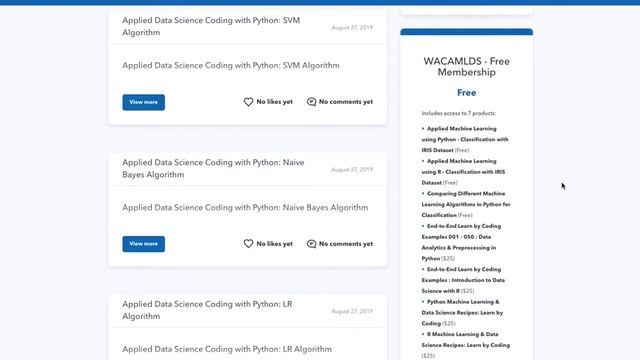Open the LR Algorithm post title heading

(207, 310)
